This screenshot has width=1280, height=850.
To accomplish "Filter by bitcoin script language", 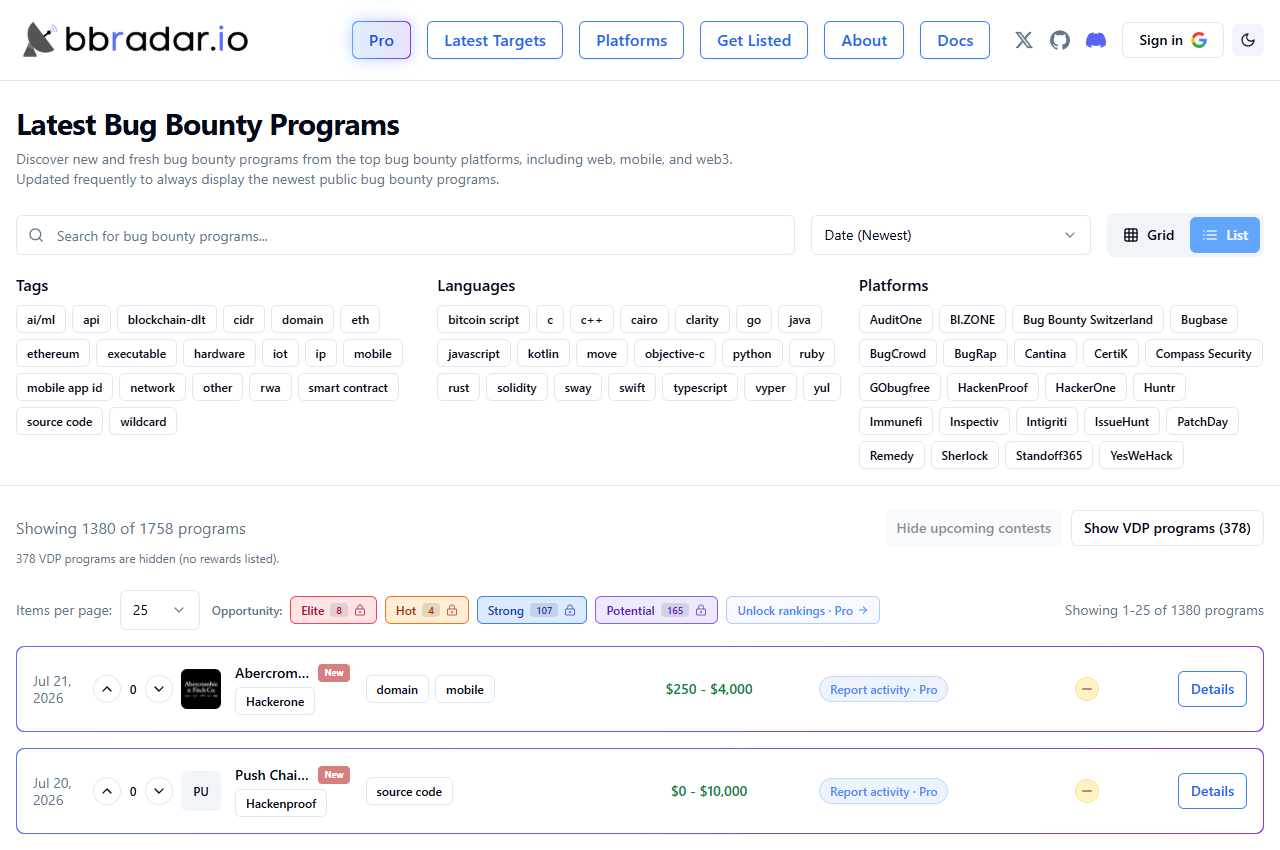I will 484,320.
